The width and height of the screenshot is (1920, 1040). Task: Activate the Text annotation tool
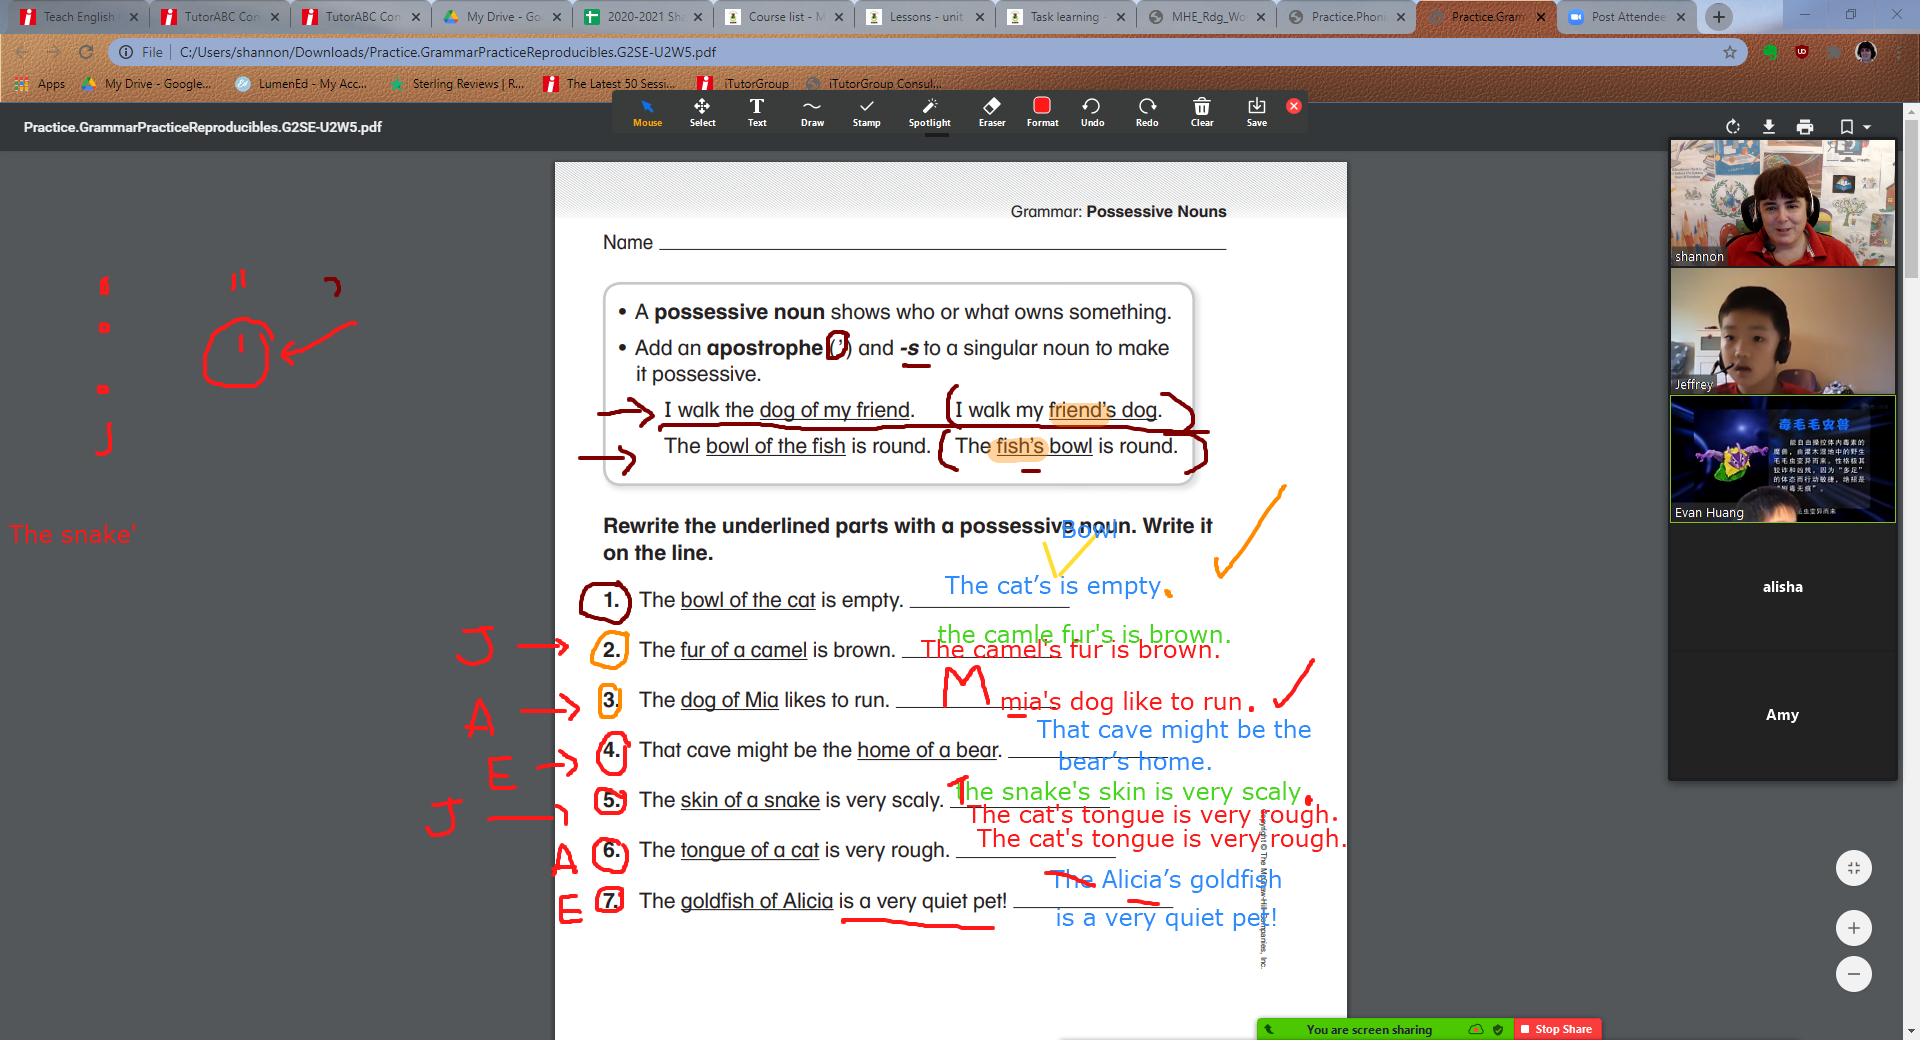pyautogui.click(x=757, y=112)
